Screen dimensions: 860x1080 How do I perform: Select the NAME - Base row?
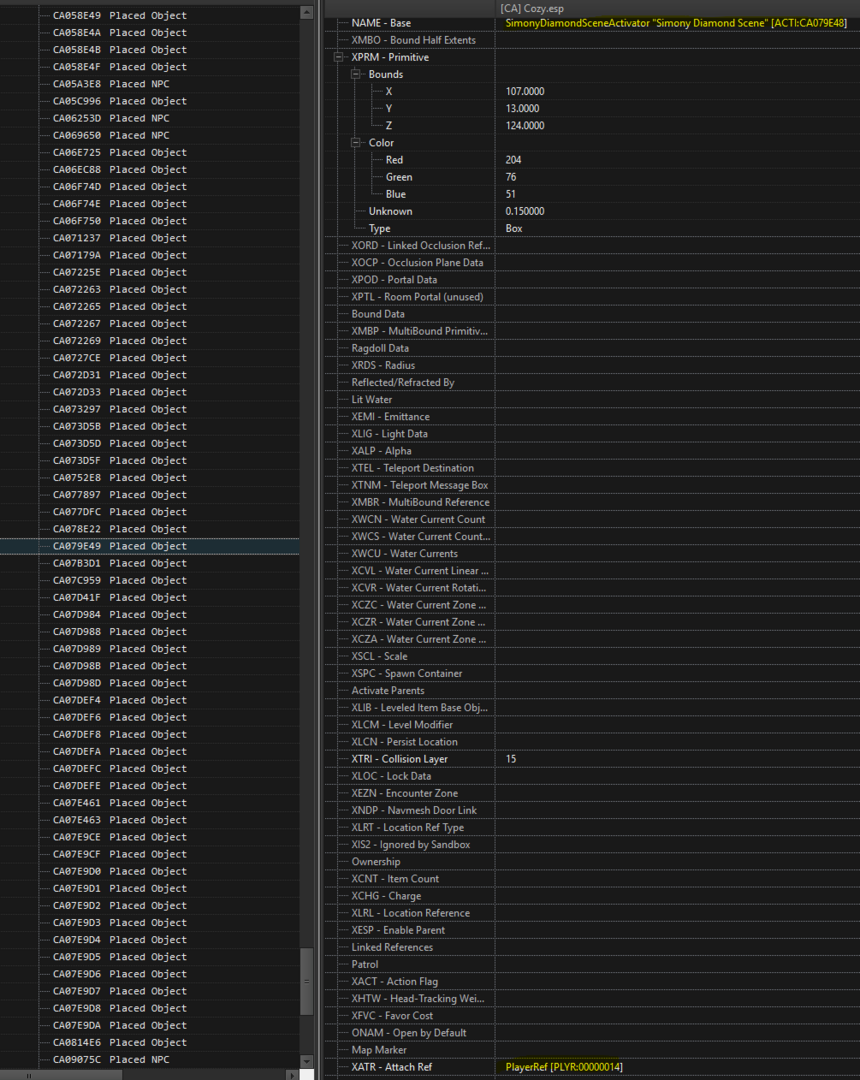click(x=592, y=23)
